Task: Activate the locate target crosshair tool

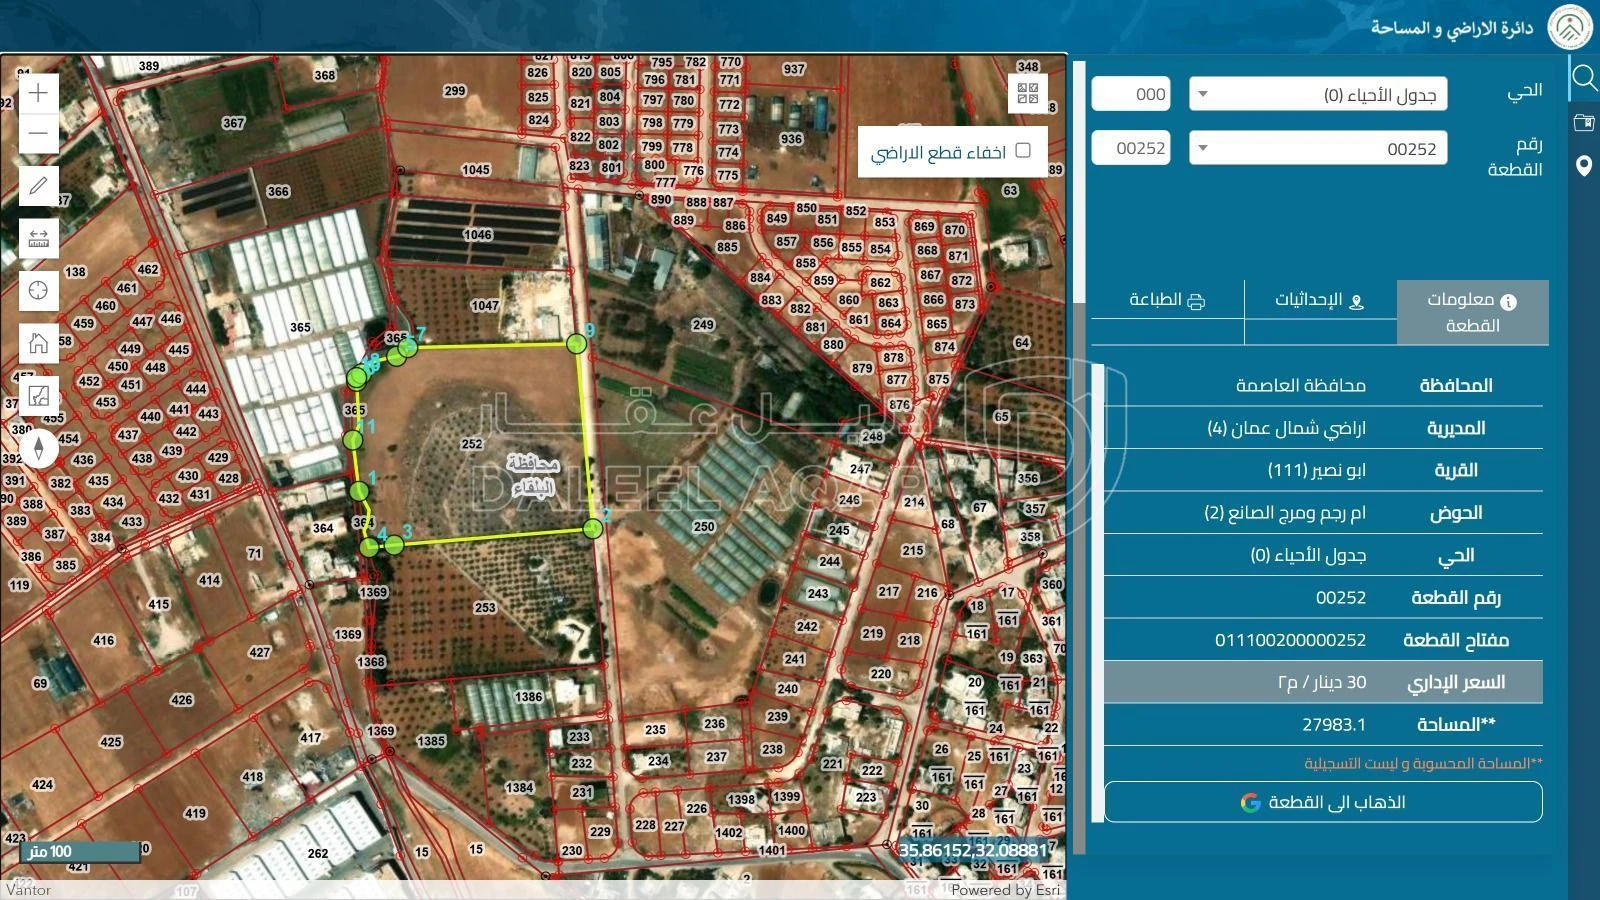Action: pyautogui.click(x=38, y=290)
